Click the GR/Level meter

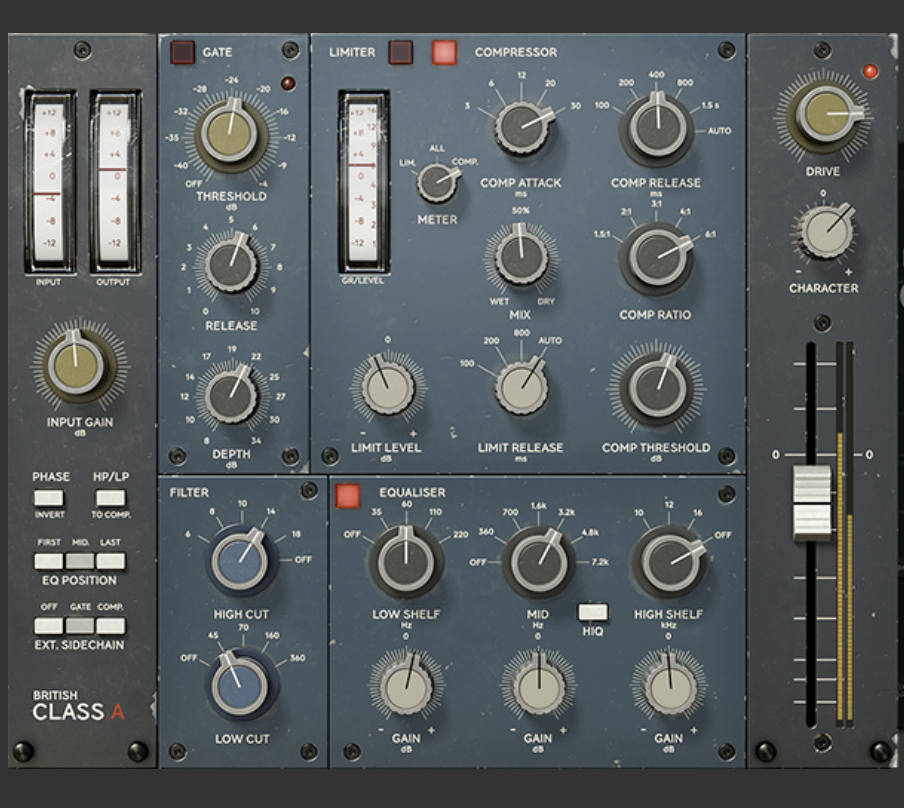pyautogui.click(x=363, y=182)
